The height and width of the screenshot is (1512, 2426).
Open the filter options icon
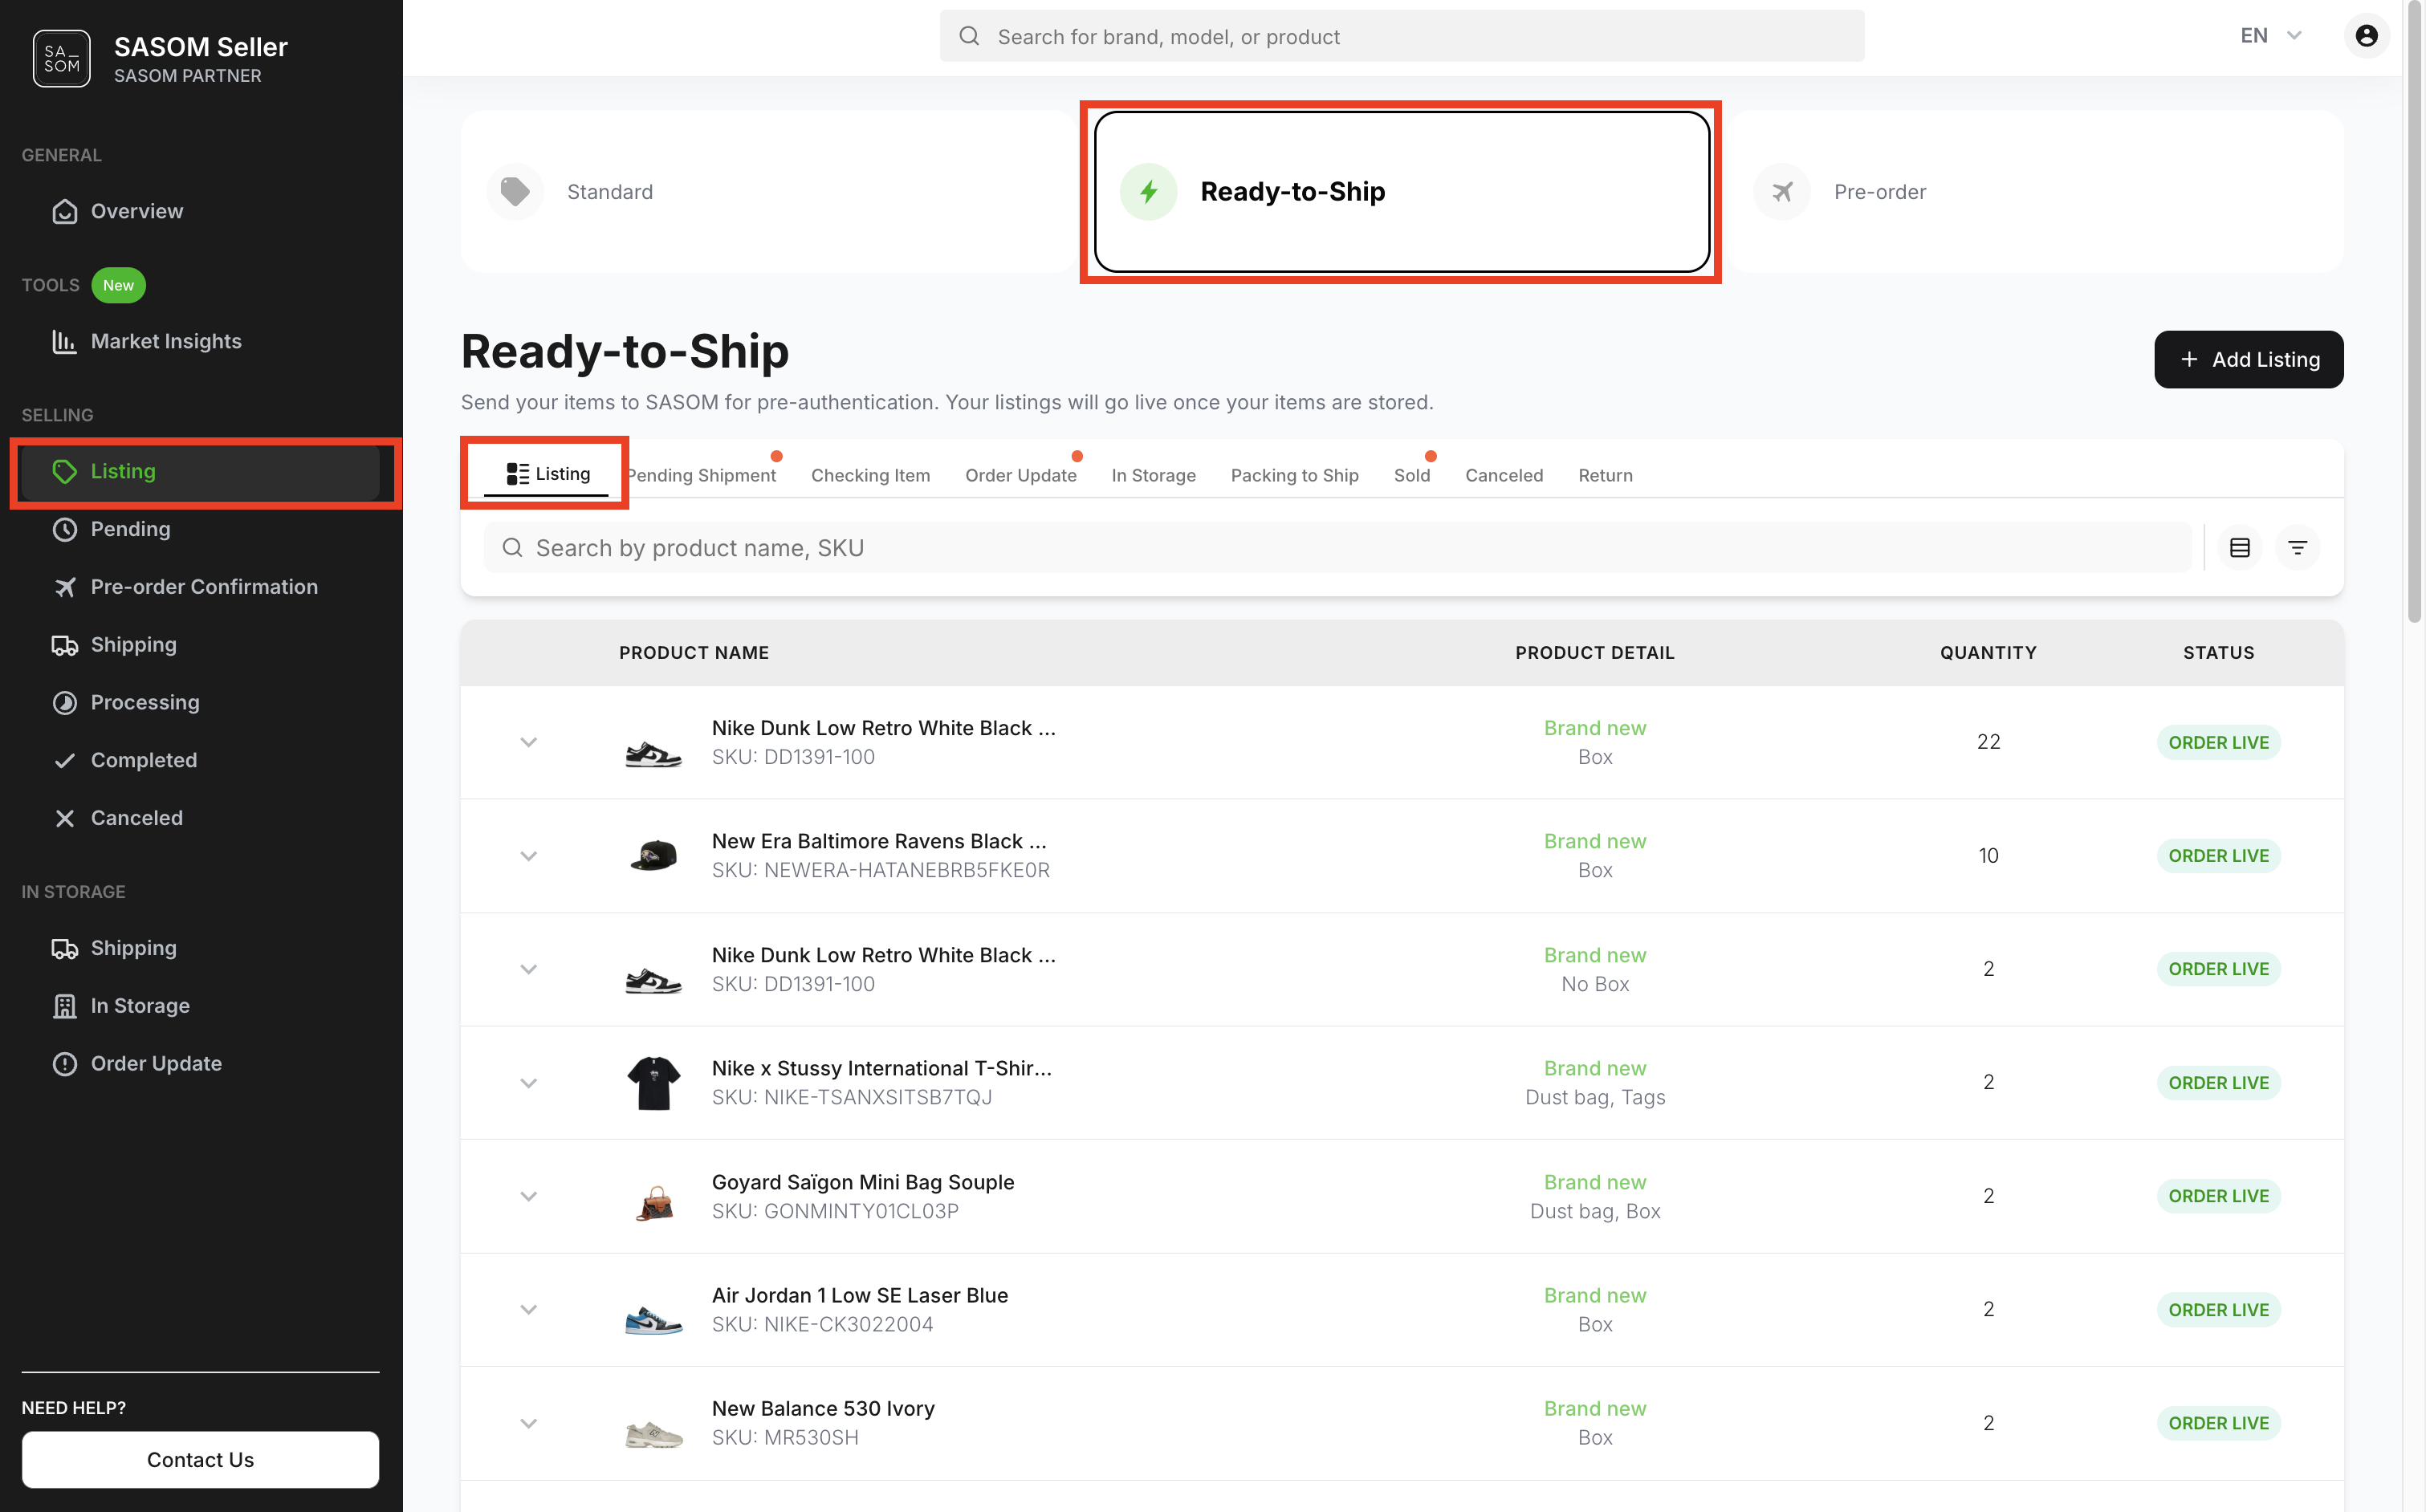coord(2297,548)
